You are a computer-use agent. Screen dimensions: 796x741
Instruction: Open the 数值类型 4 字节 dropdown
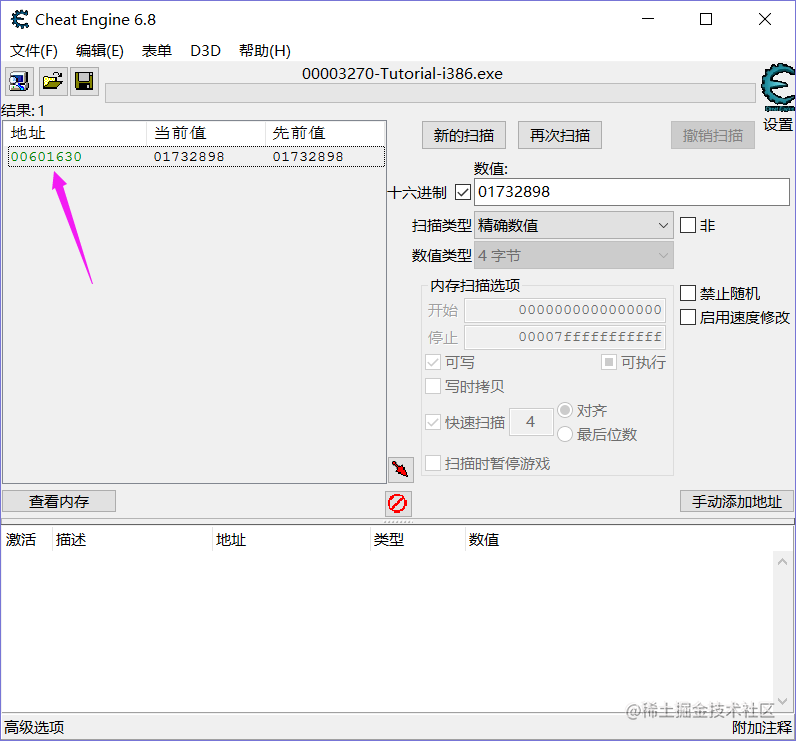pyautogui.click(x=574, y=255)
